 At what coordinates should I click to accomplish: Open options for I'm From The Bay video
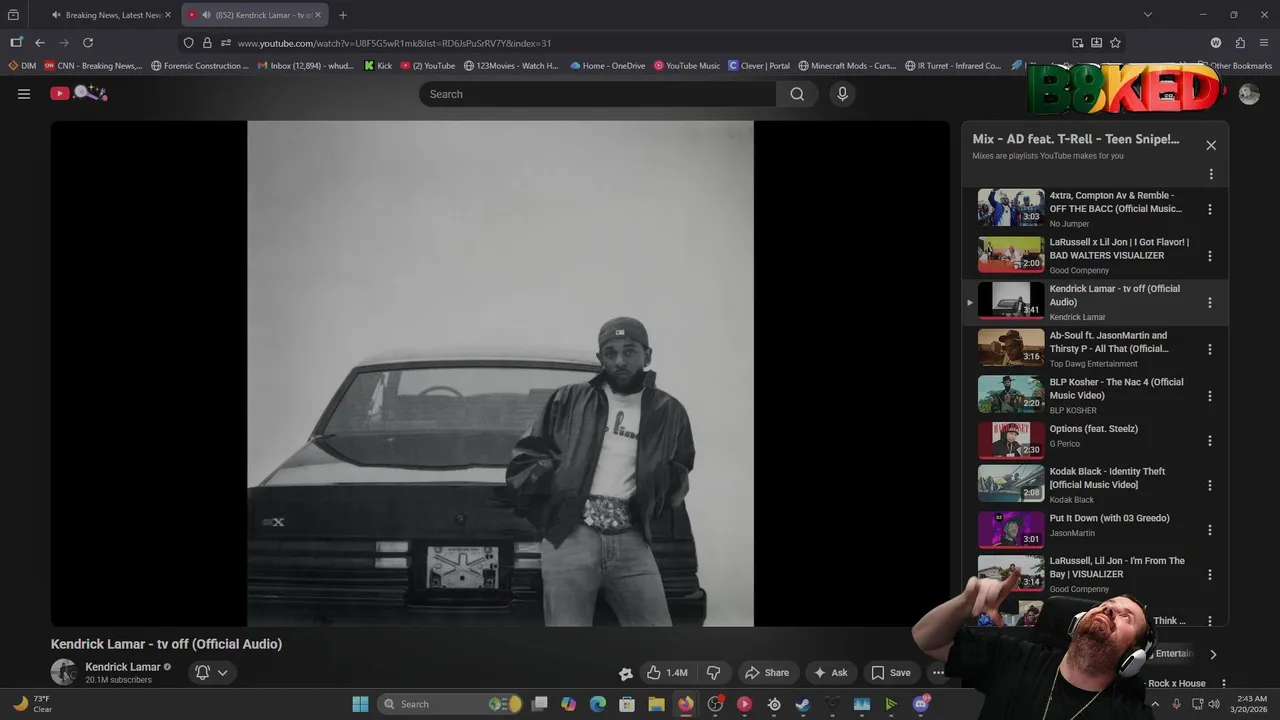click(x=1210, y=575)
